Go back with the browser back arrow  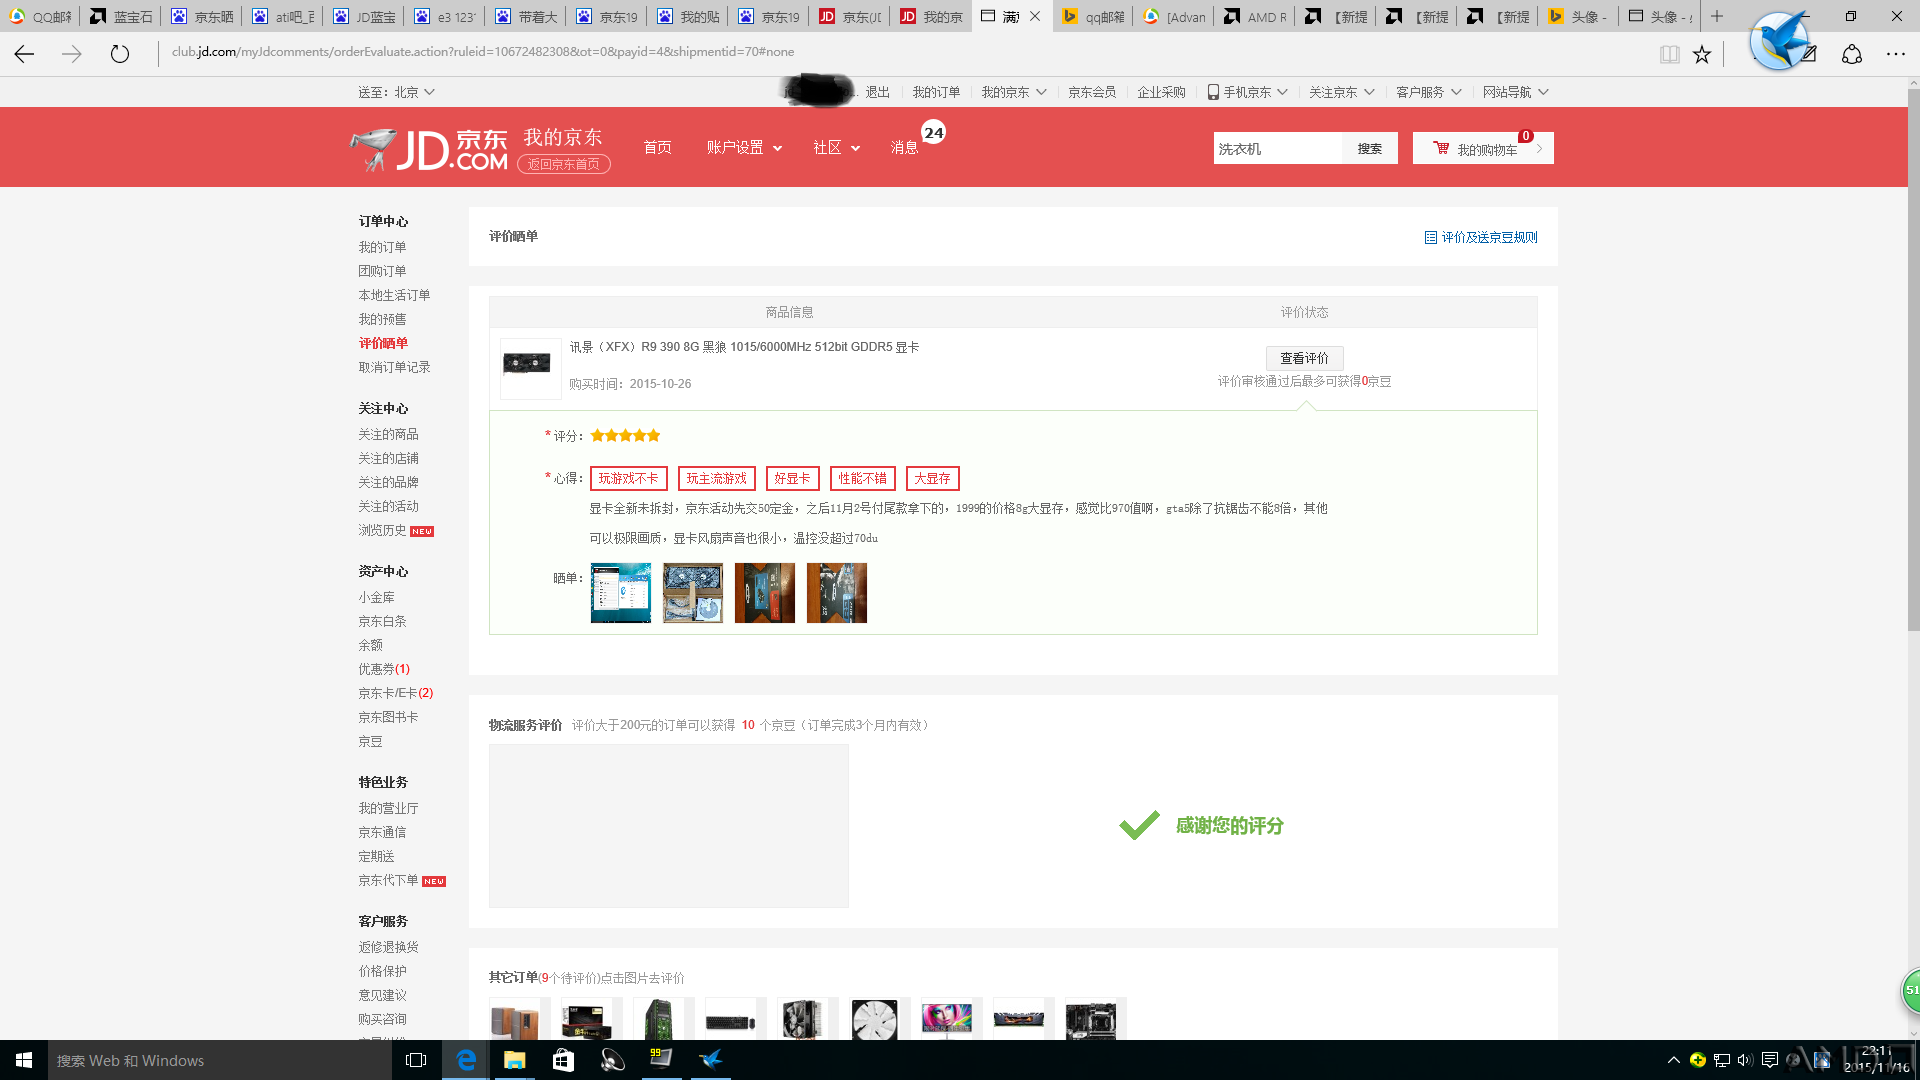[24, 54]
